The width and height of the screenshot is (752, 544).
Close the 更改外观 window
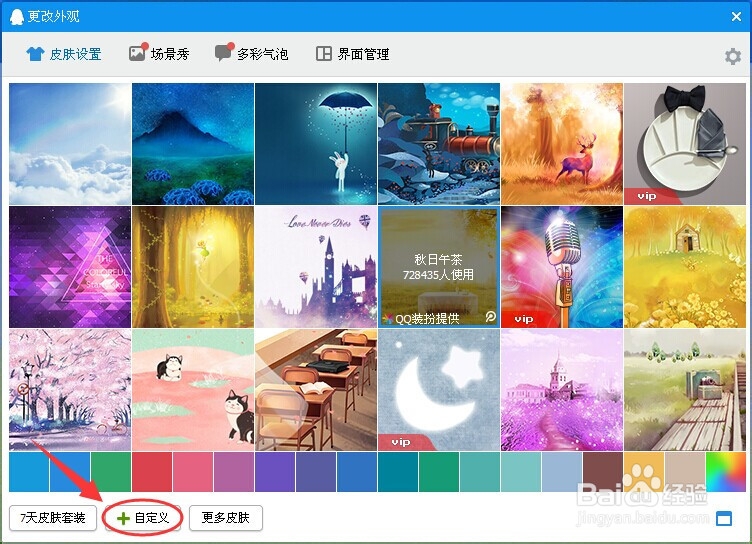(x=736, y=16)
